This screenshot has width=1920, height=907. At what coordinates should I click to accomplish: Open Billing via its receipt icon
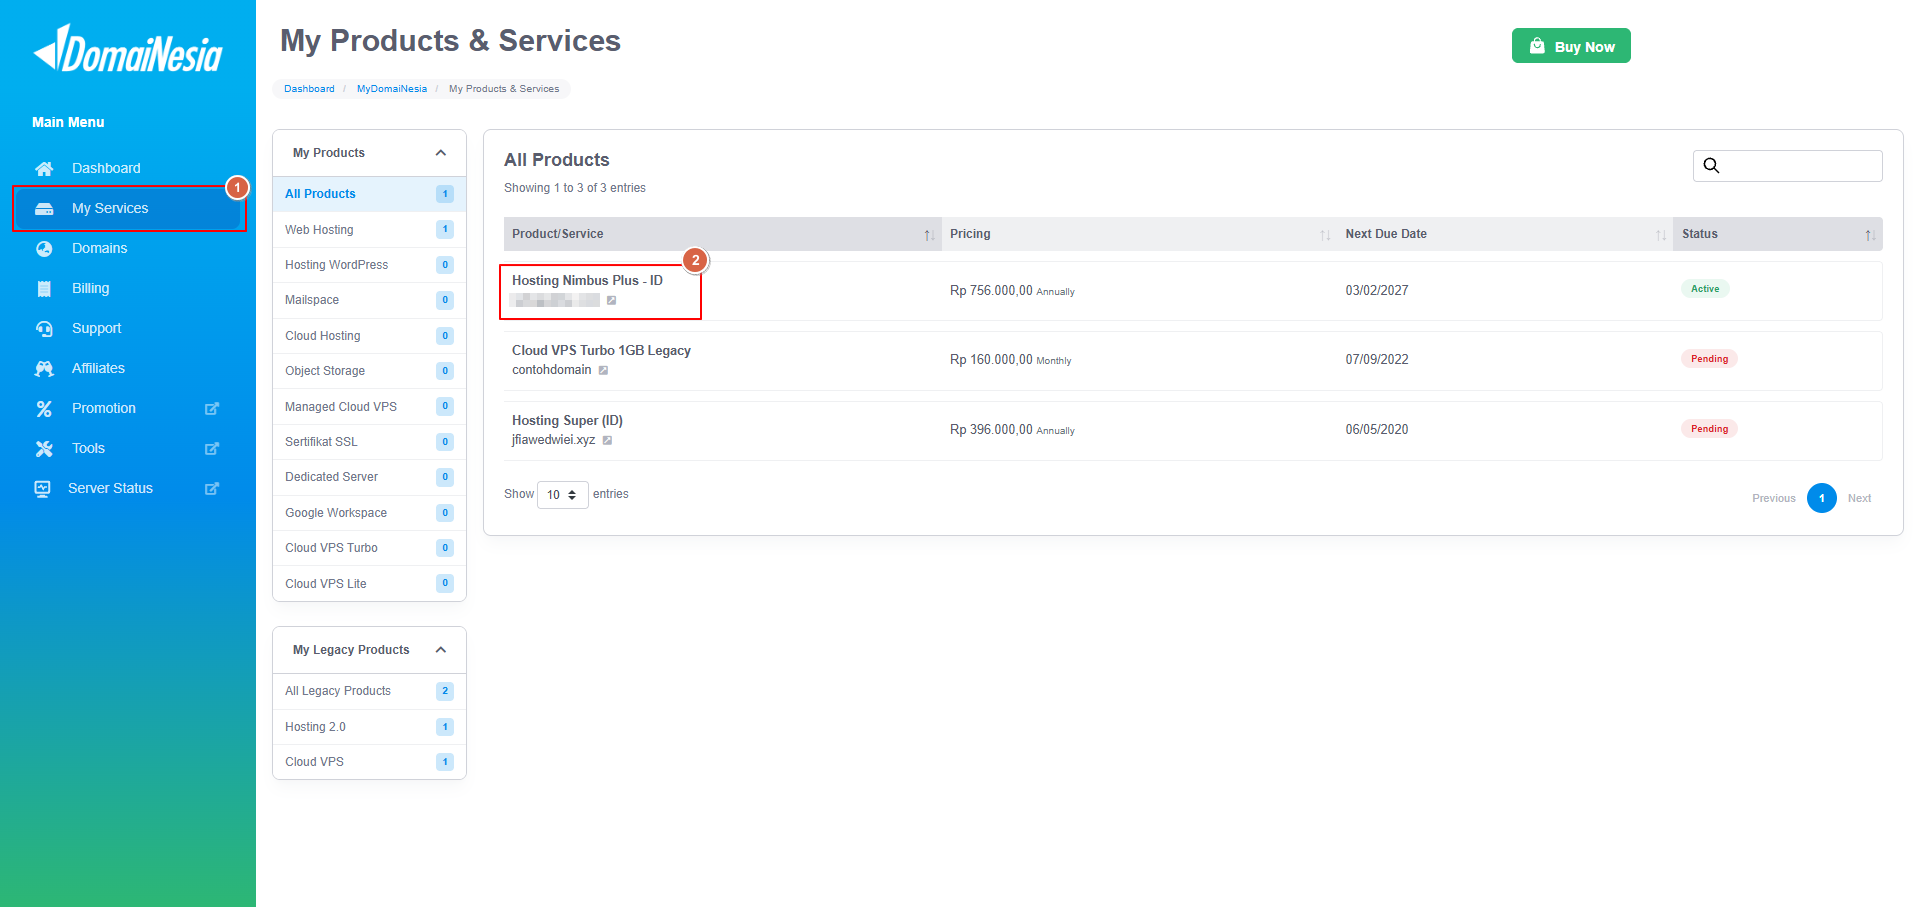pos(44,288)
